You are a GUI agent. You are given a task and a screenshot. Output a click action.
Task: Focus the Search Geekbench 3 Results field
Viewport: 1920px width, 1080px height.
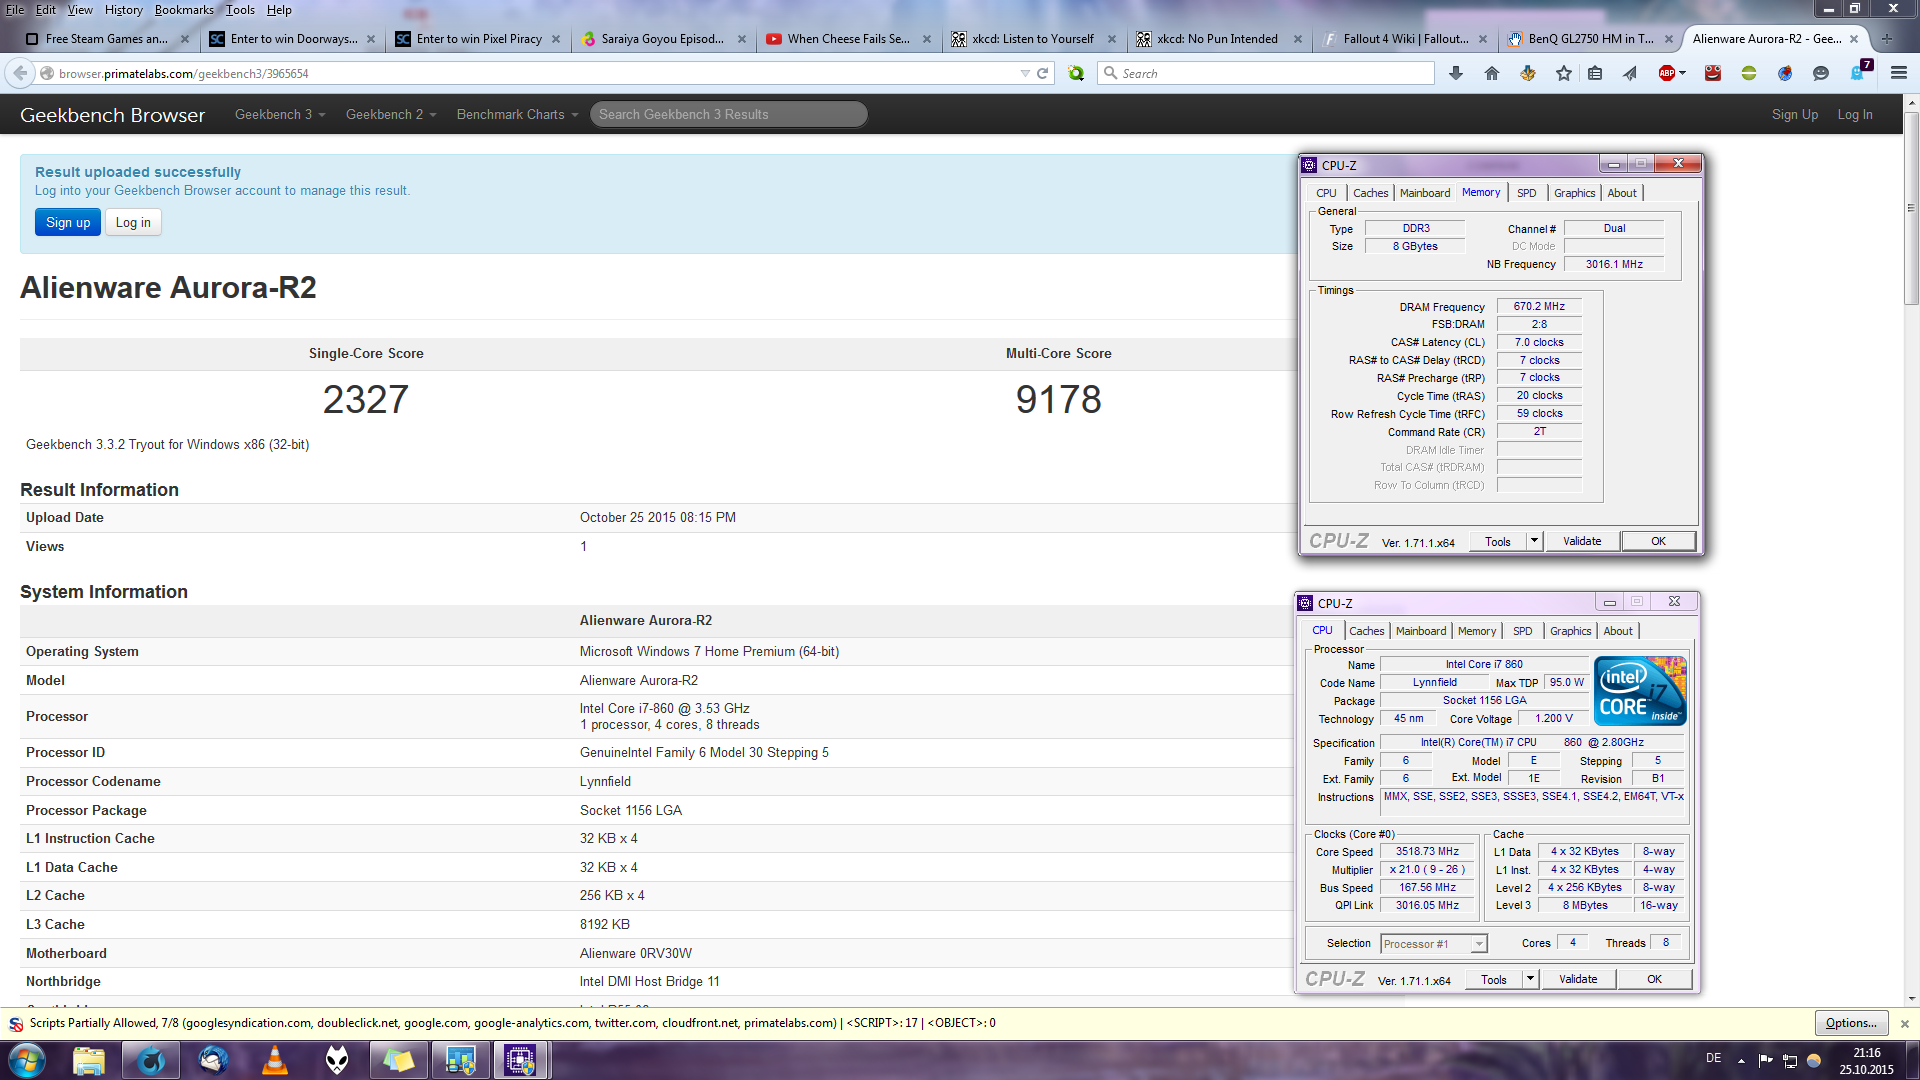728,114
